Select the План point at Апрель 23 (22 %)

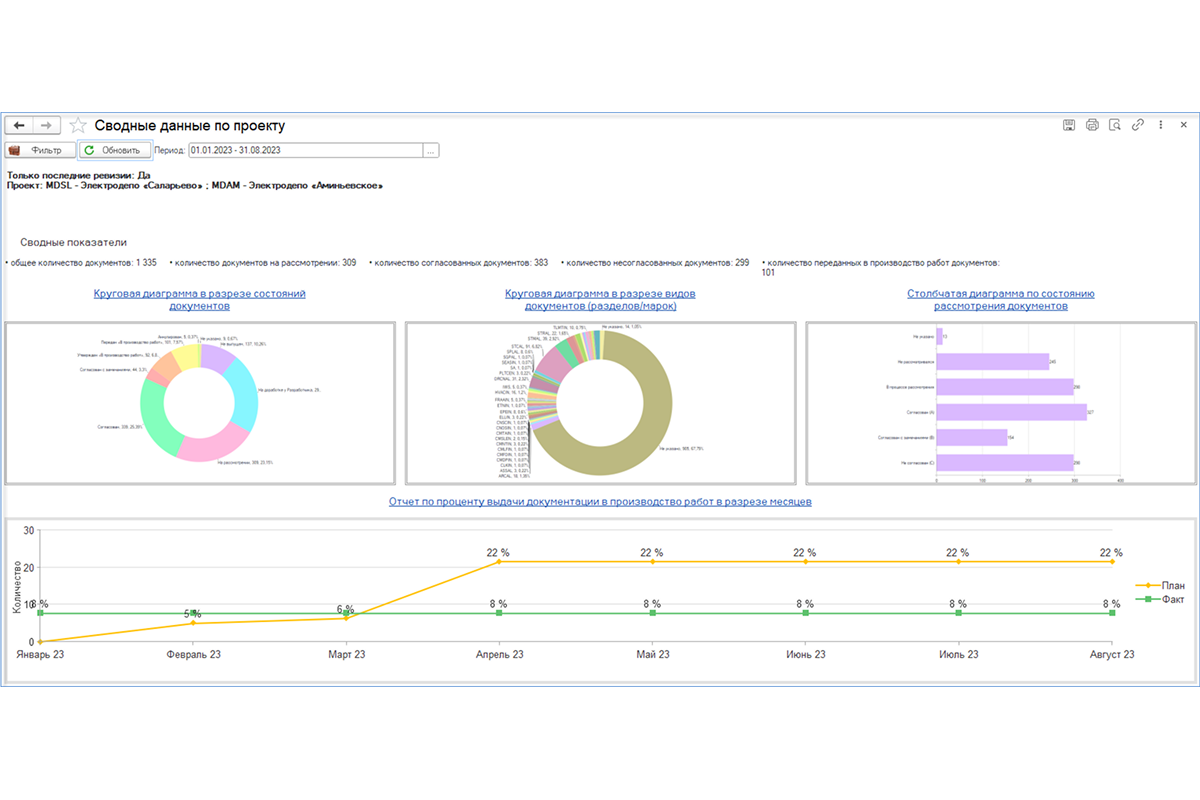[x=499, y=562]
